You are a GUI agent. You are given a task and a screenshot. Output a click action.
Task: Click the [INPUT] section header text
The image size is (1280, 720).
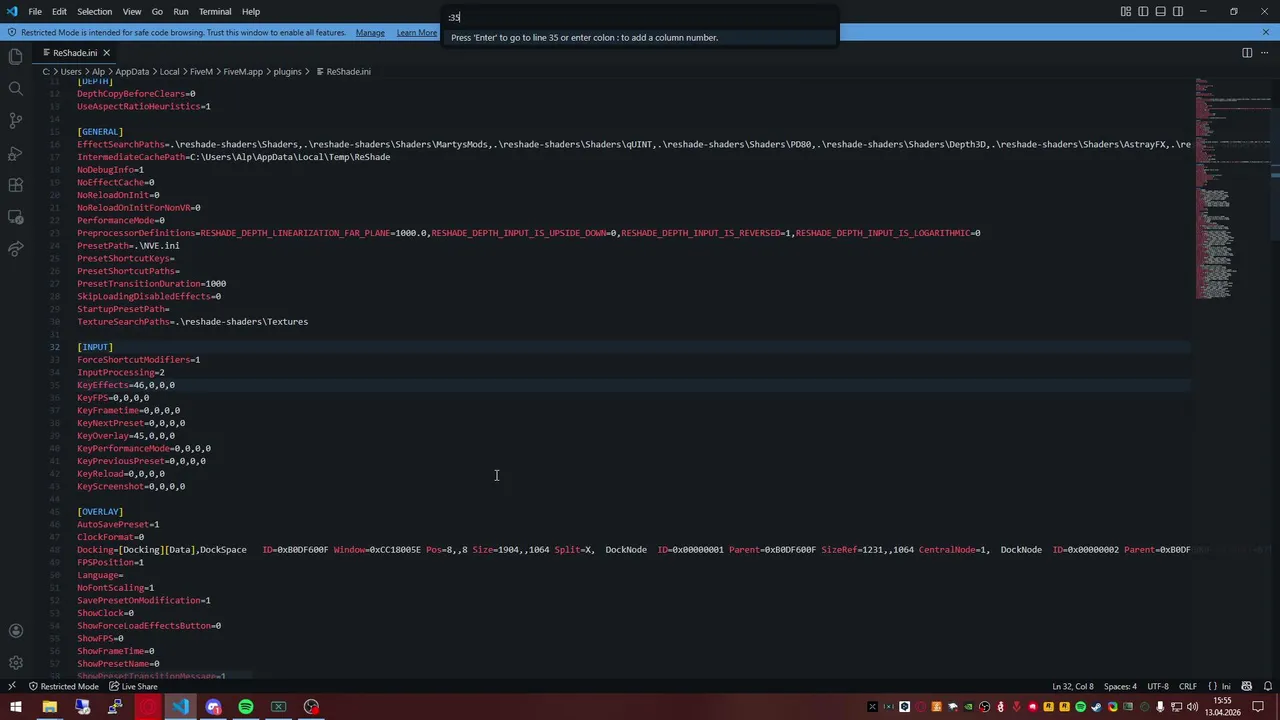(x=95, y=347)
